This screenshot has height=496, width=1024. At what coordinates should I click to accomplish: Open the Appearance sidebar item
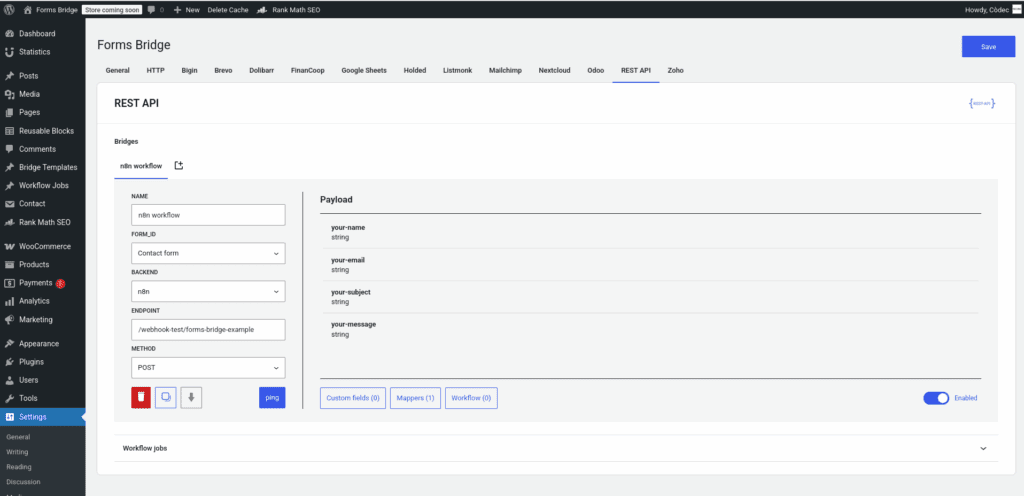click(42, 343)
